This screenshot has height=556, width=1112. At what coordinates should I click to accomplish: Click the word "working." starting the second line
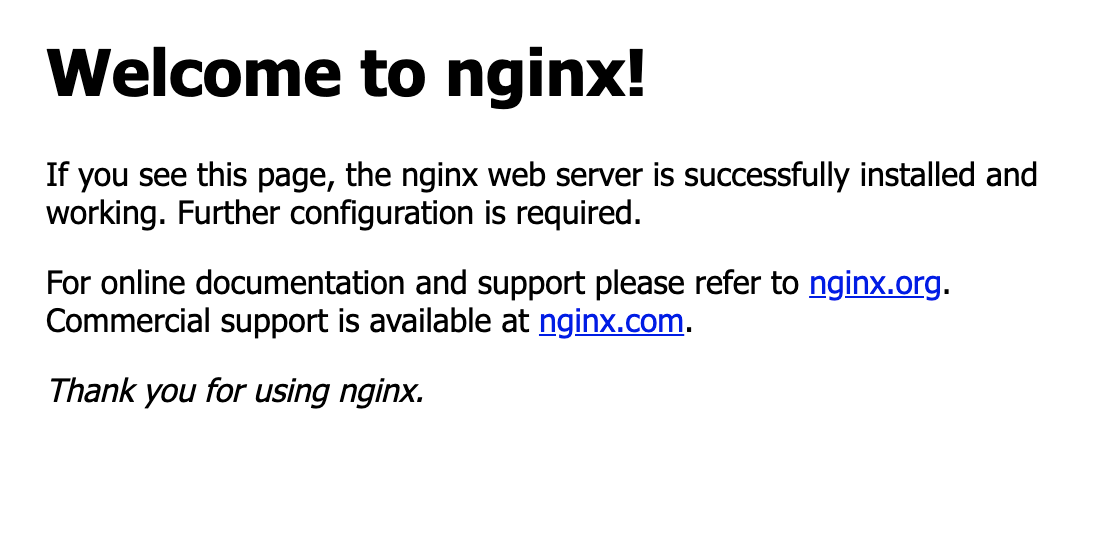coord(107,213)
